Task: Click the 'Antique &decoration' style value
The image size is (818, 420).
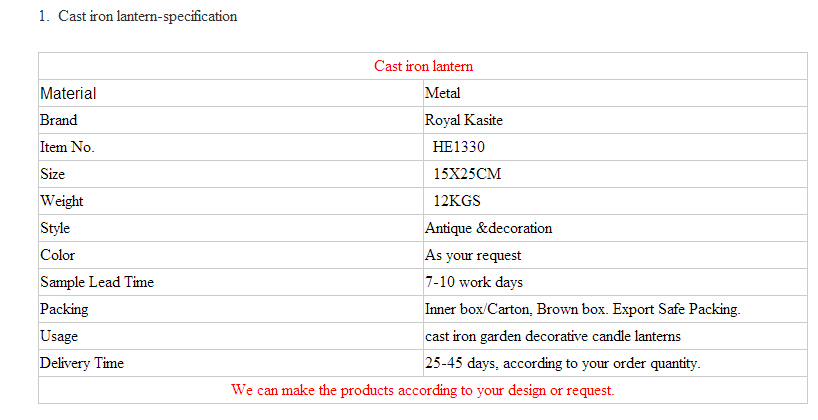Action: point(488,228)
